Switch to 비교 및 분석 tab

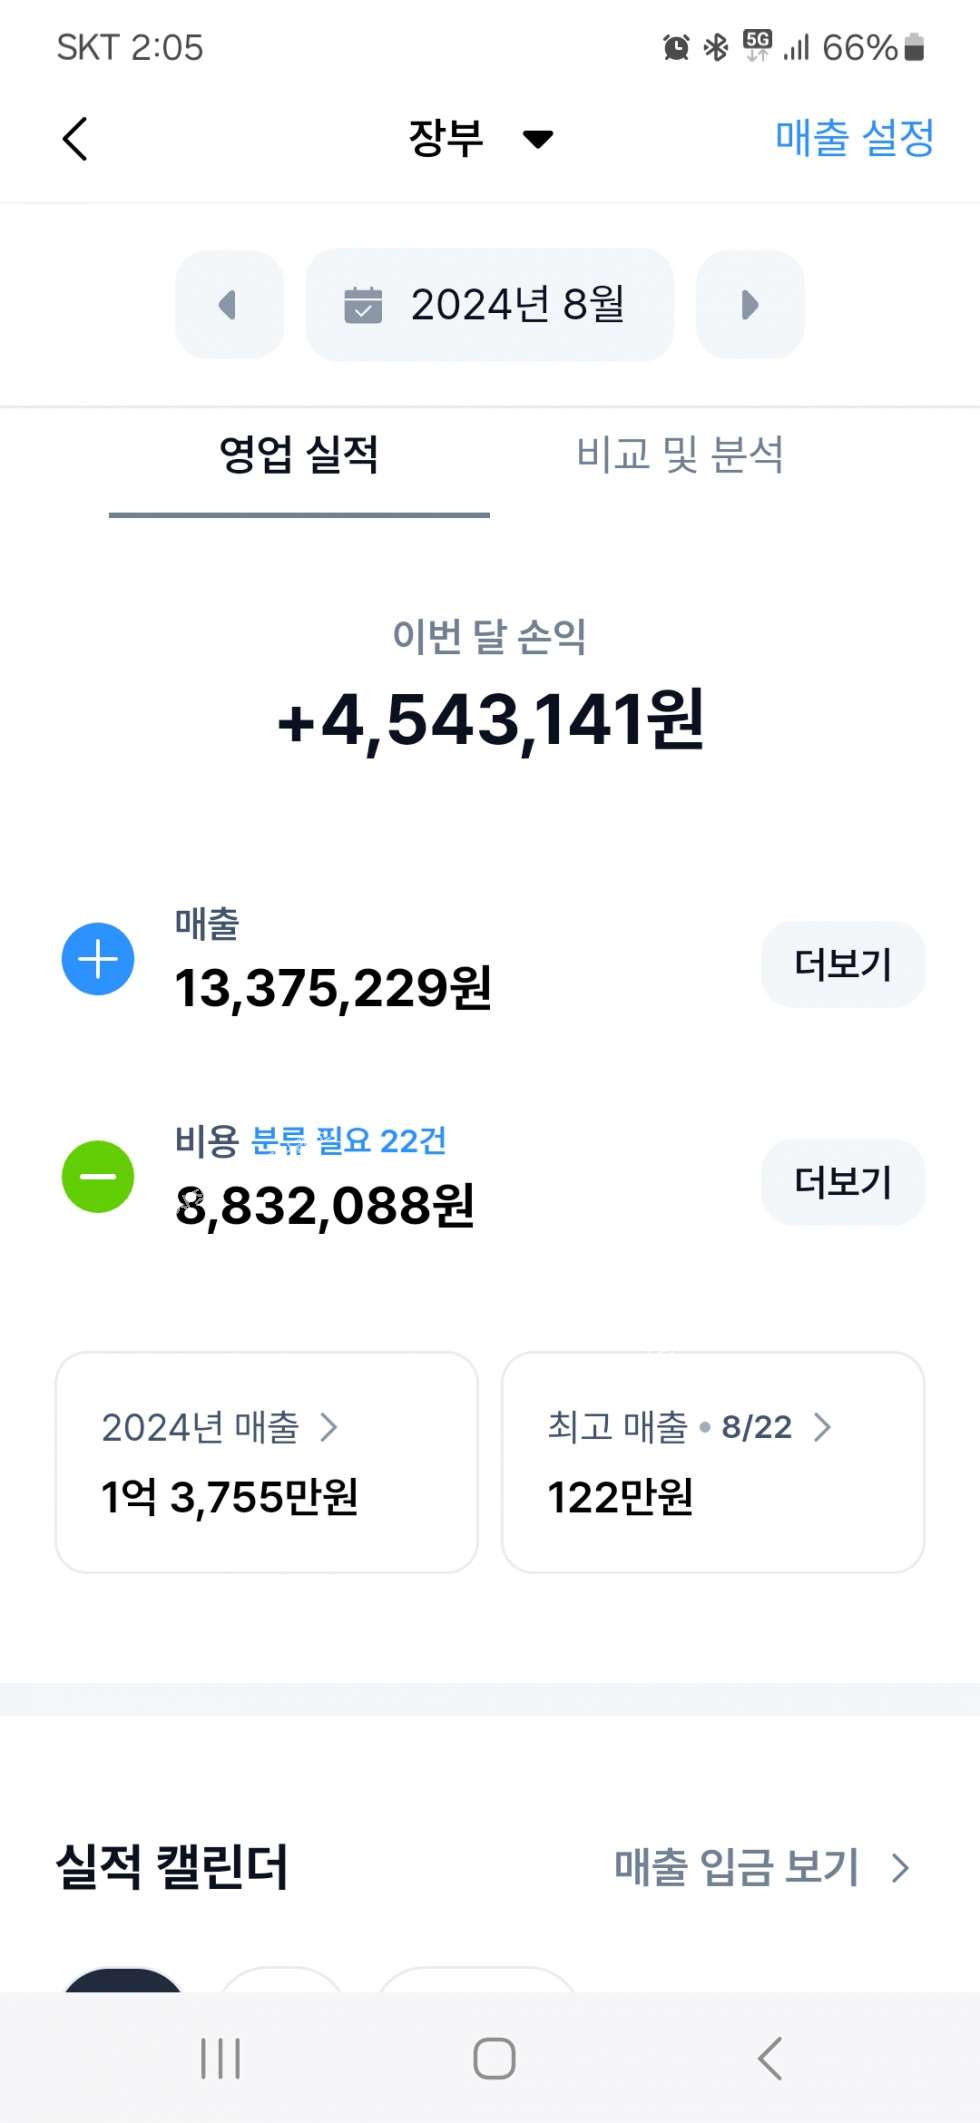pyautogui.click(x=680, y=456)
